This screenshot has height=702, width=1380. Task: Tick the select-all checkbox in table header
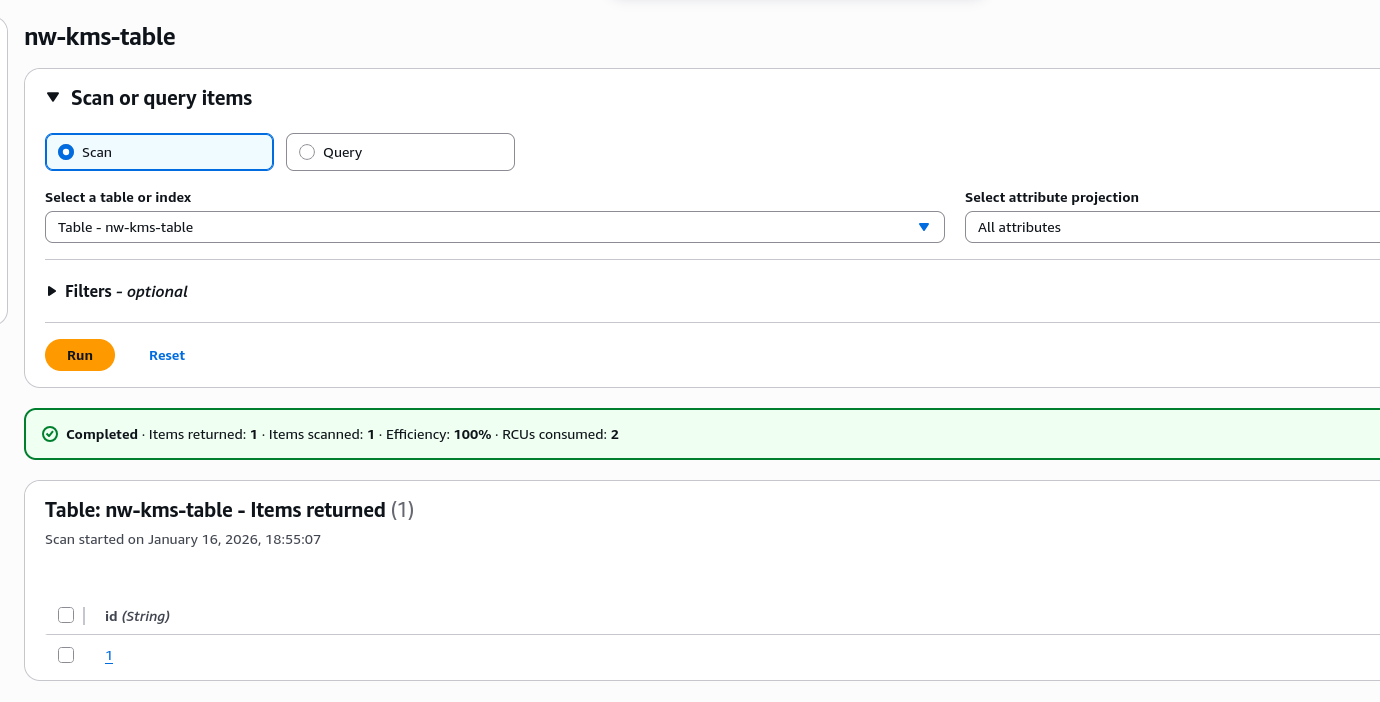pyautogui.click(x=66, y=615)
